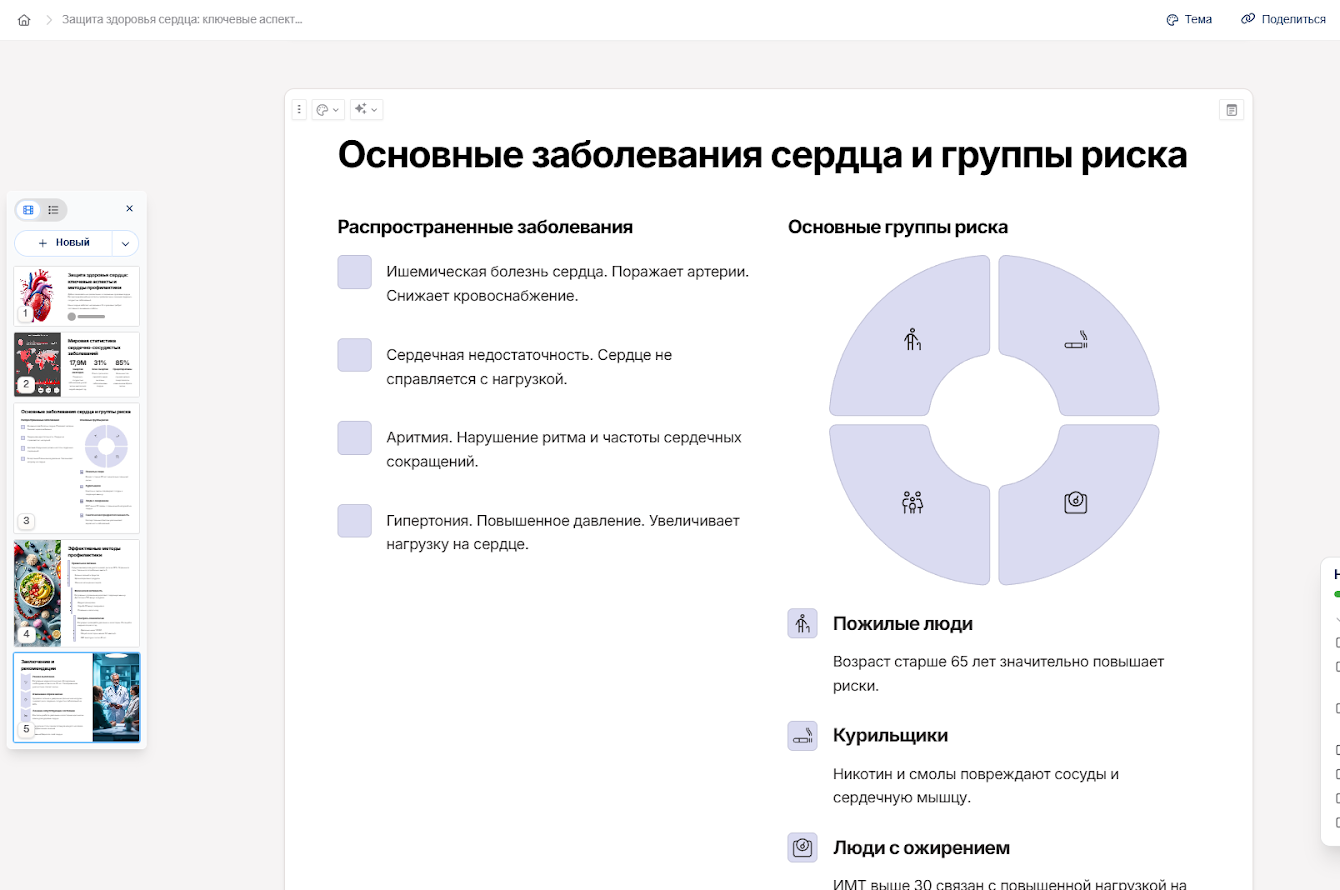Select the second slide thumbnail with world map
The width and height of the screenshot is (1340, 890).
pos(76,364)
